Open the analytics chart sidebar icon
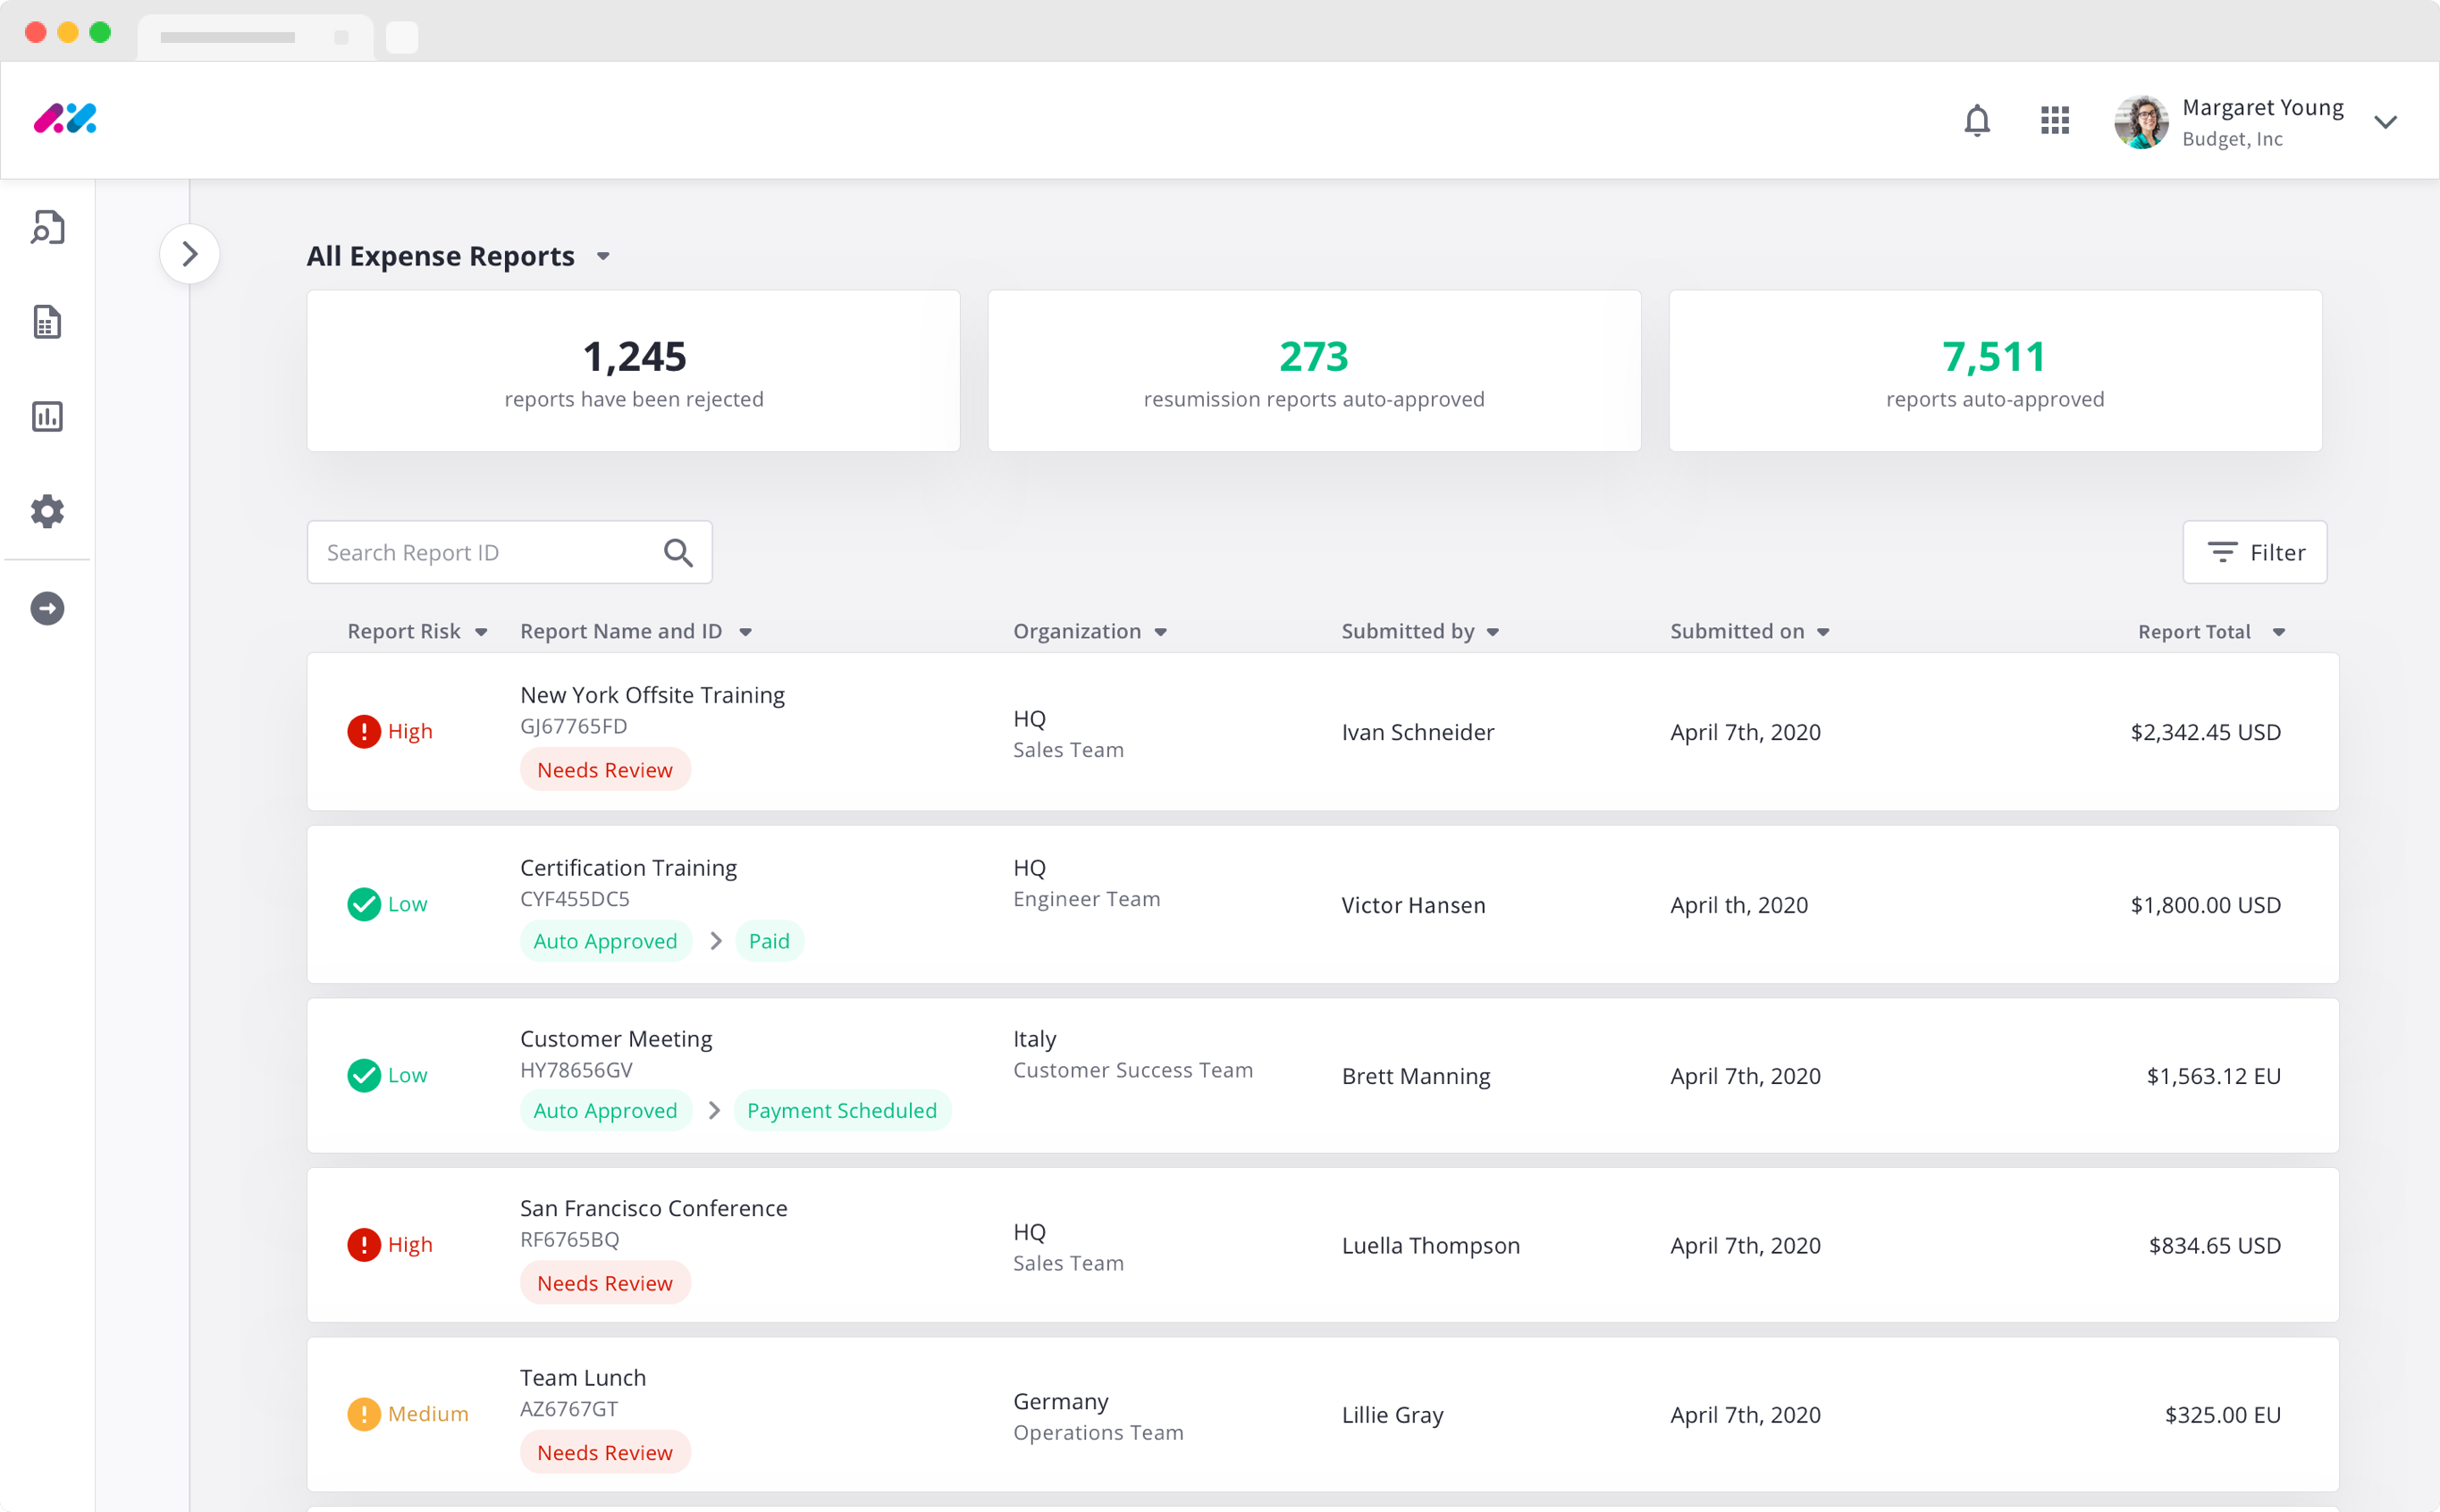This screenshot has height=1512, width=2440. pyautogui.click(x=47, y=416)
